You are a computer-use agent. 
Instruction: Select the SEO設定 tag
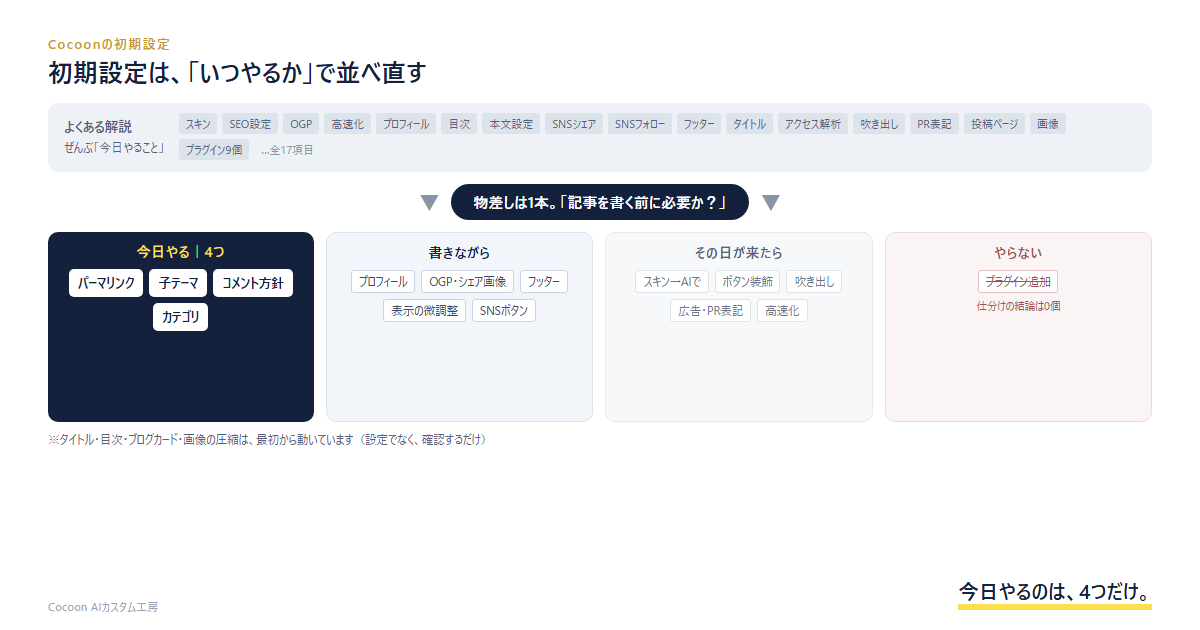tap(250, 124)
